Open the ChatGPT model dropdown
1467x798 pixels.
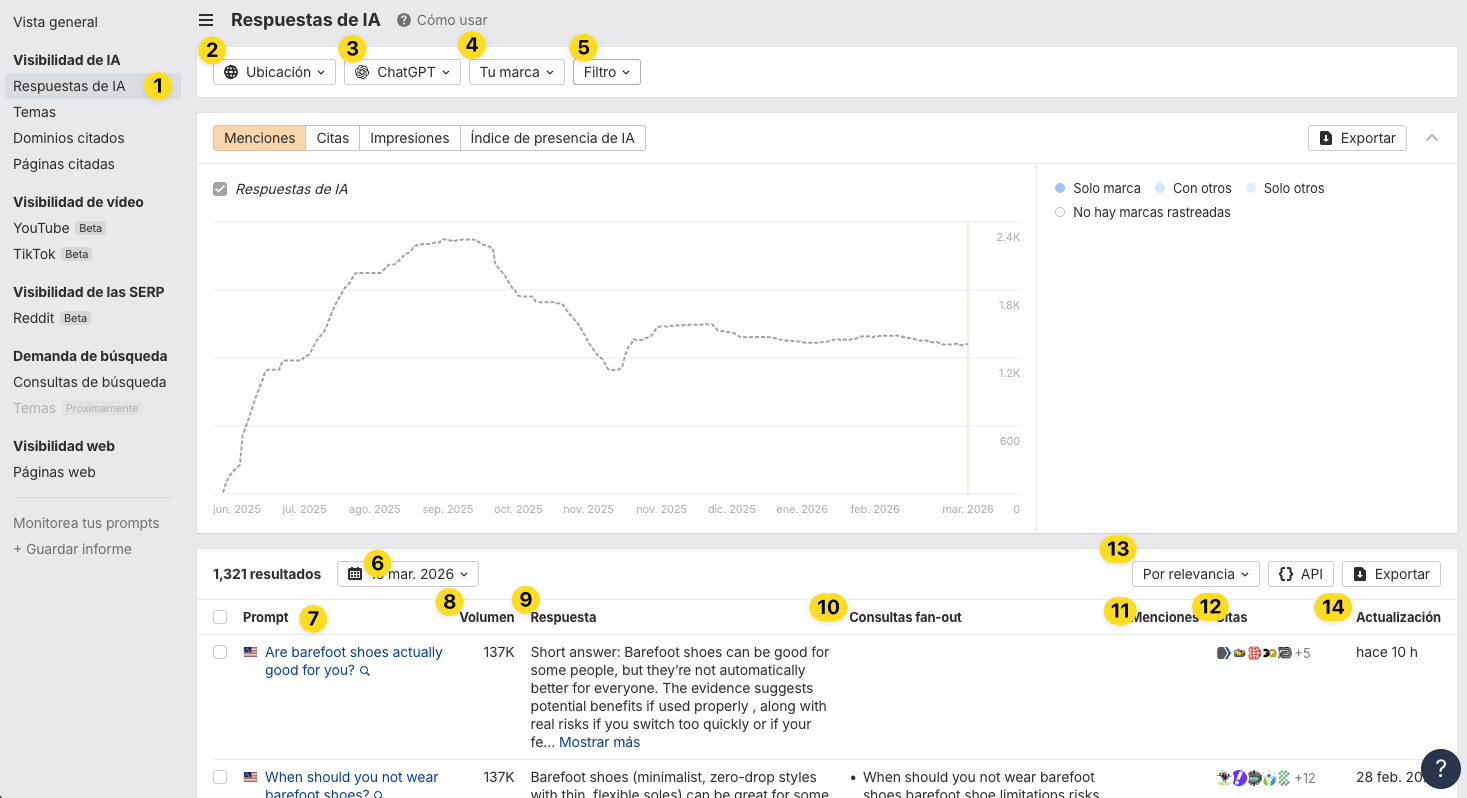coord(403,72)
